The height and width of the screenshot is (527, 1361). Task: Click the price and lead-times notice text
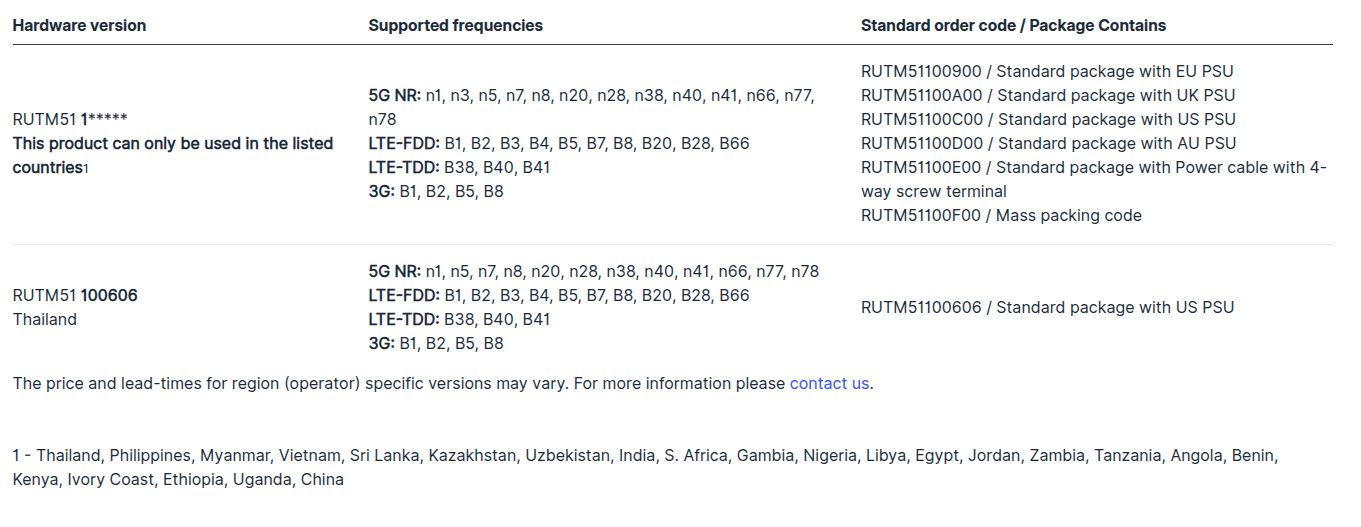tap(400, 383)
